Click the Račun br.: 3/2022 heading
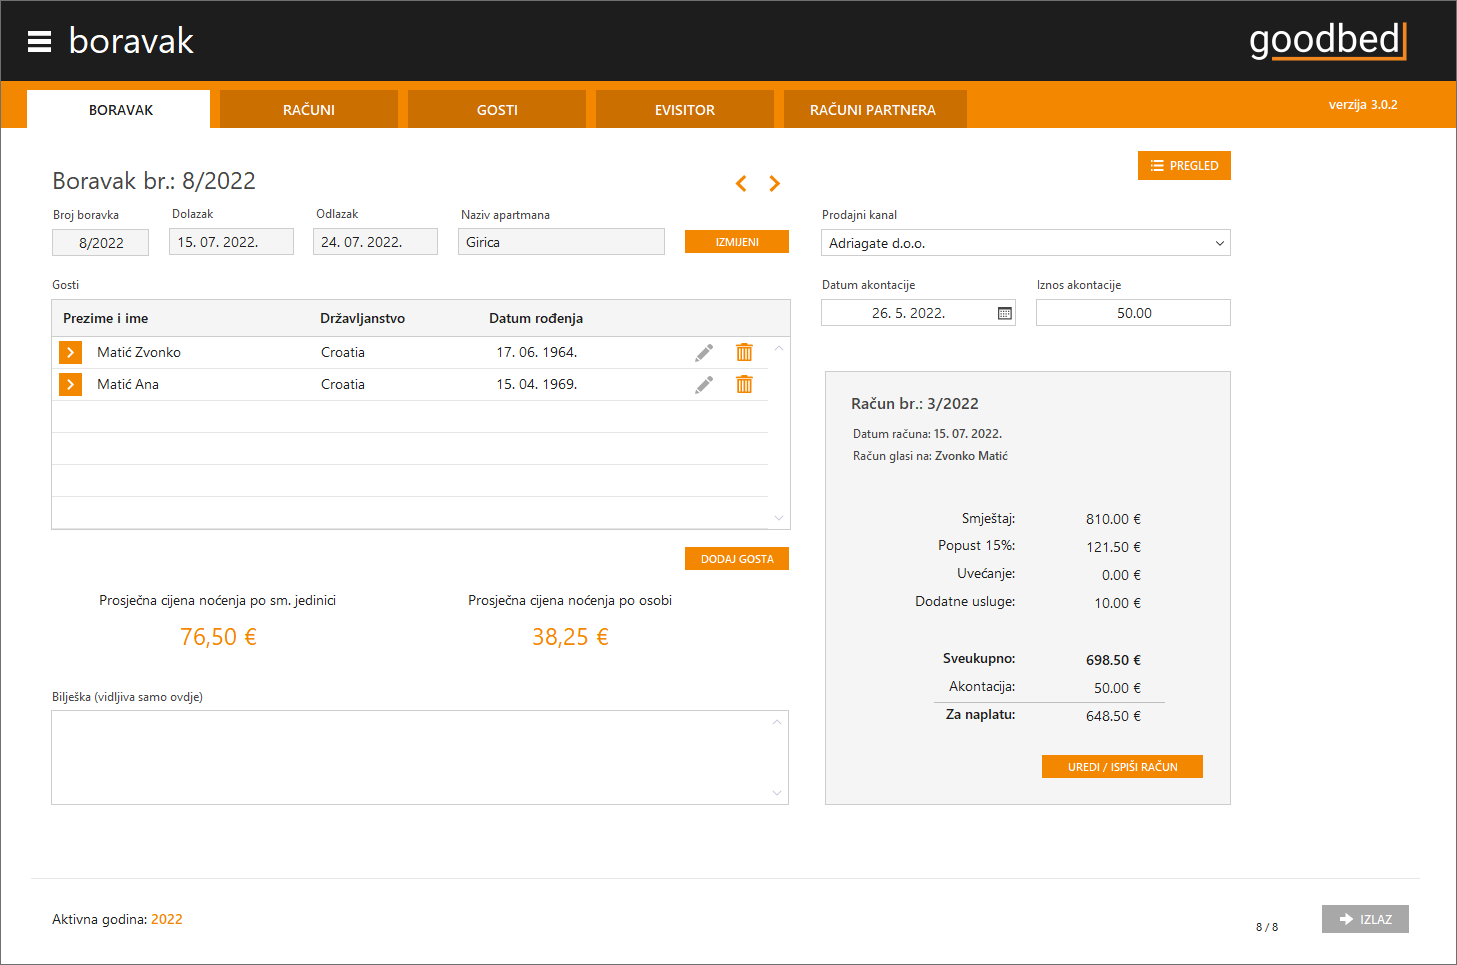The image size is (1457, 965). (x=915, y=404)
